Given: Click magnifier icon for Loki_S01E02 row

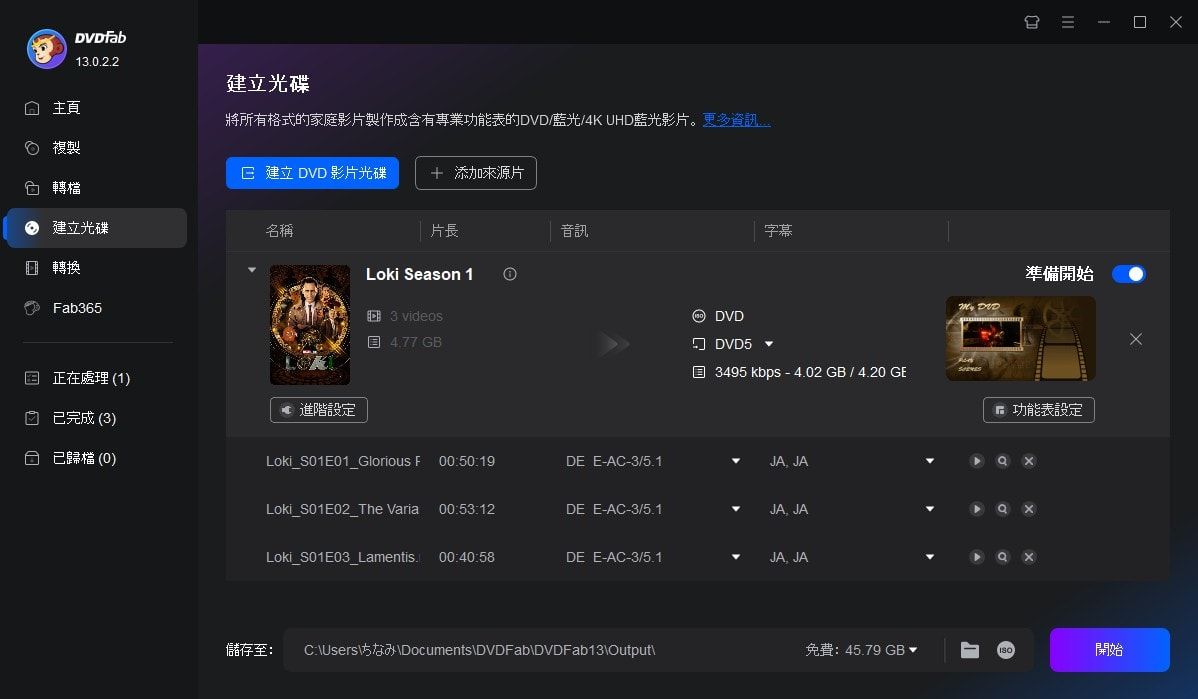Looking at the screenshot, I should (x=1002, y=509).
